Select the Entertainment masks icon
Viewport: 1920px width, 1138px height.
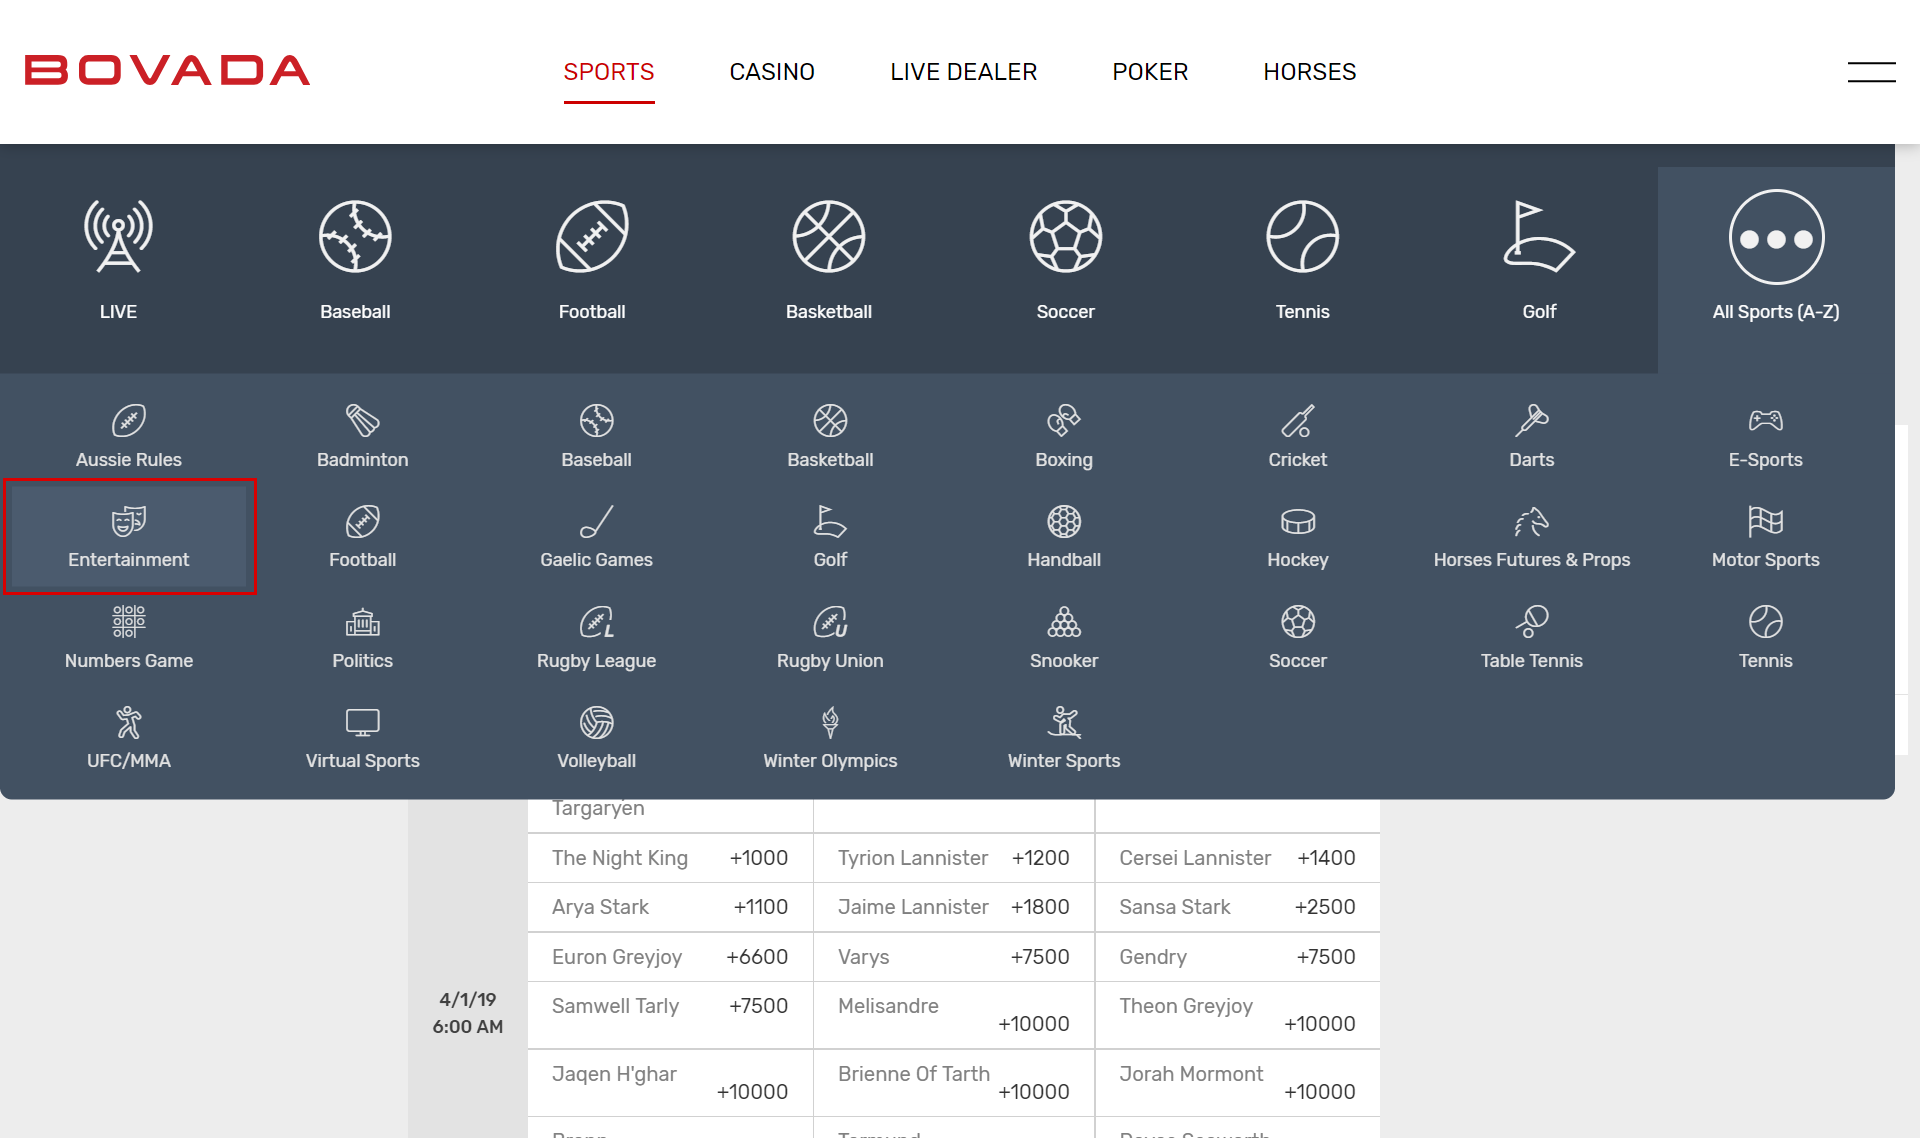(129, 522)
